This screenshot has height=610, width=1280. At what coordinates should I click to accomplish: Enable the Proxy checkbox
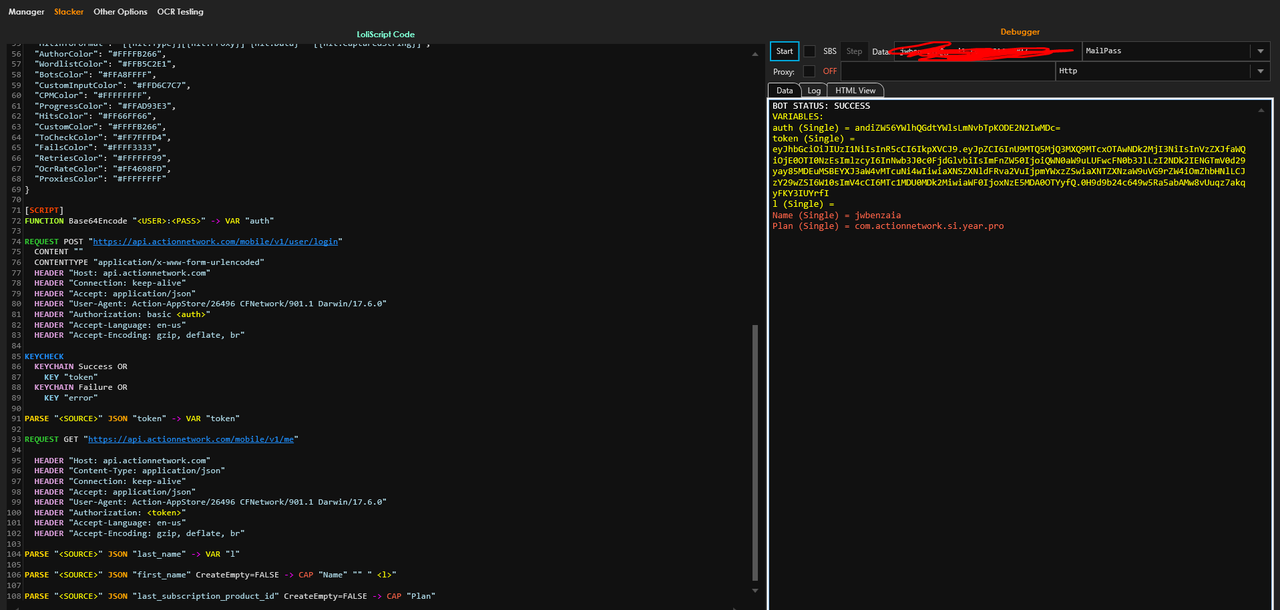809,71
